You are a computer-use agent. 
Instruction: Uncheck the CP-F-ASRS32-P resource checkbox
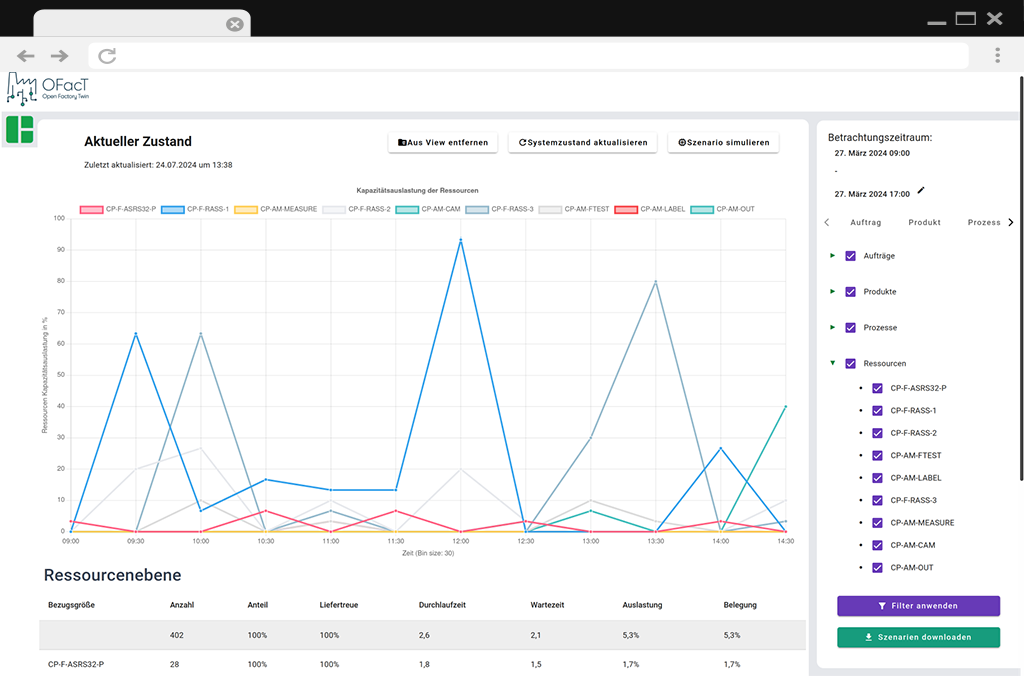[x=877, y=388]
